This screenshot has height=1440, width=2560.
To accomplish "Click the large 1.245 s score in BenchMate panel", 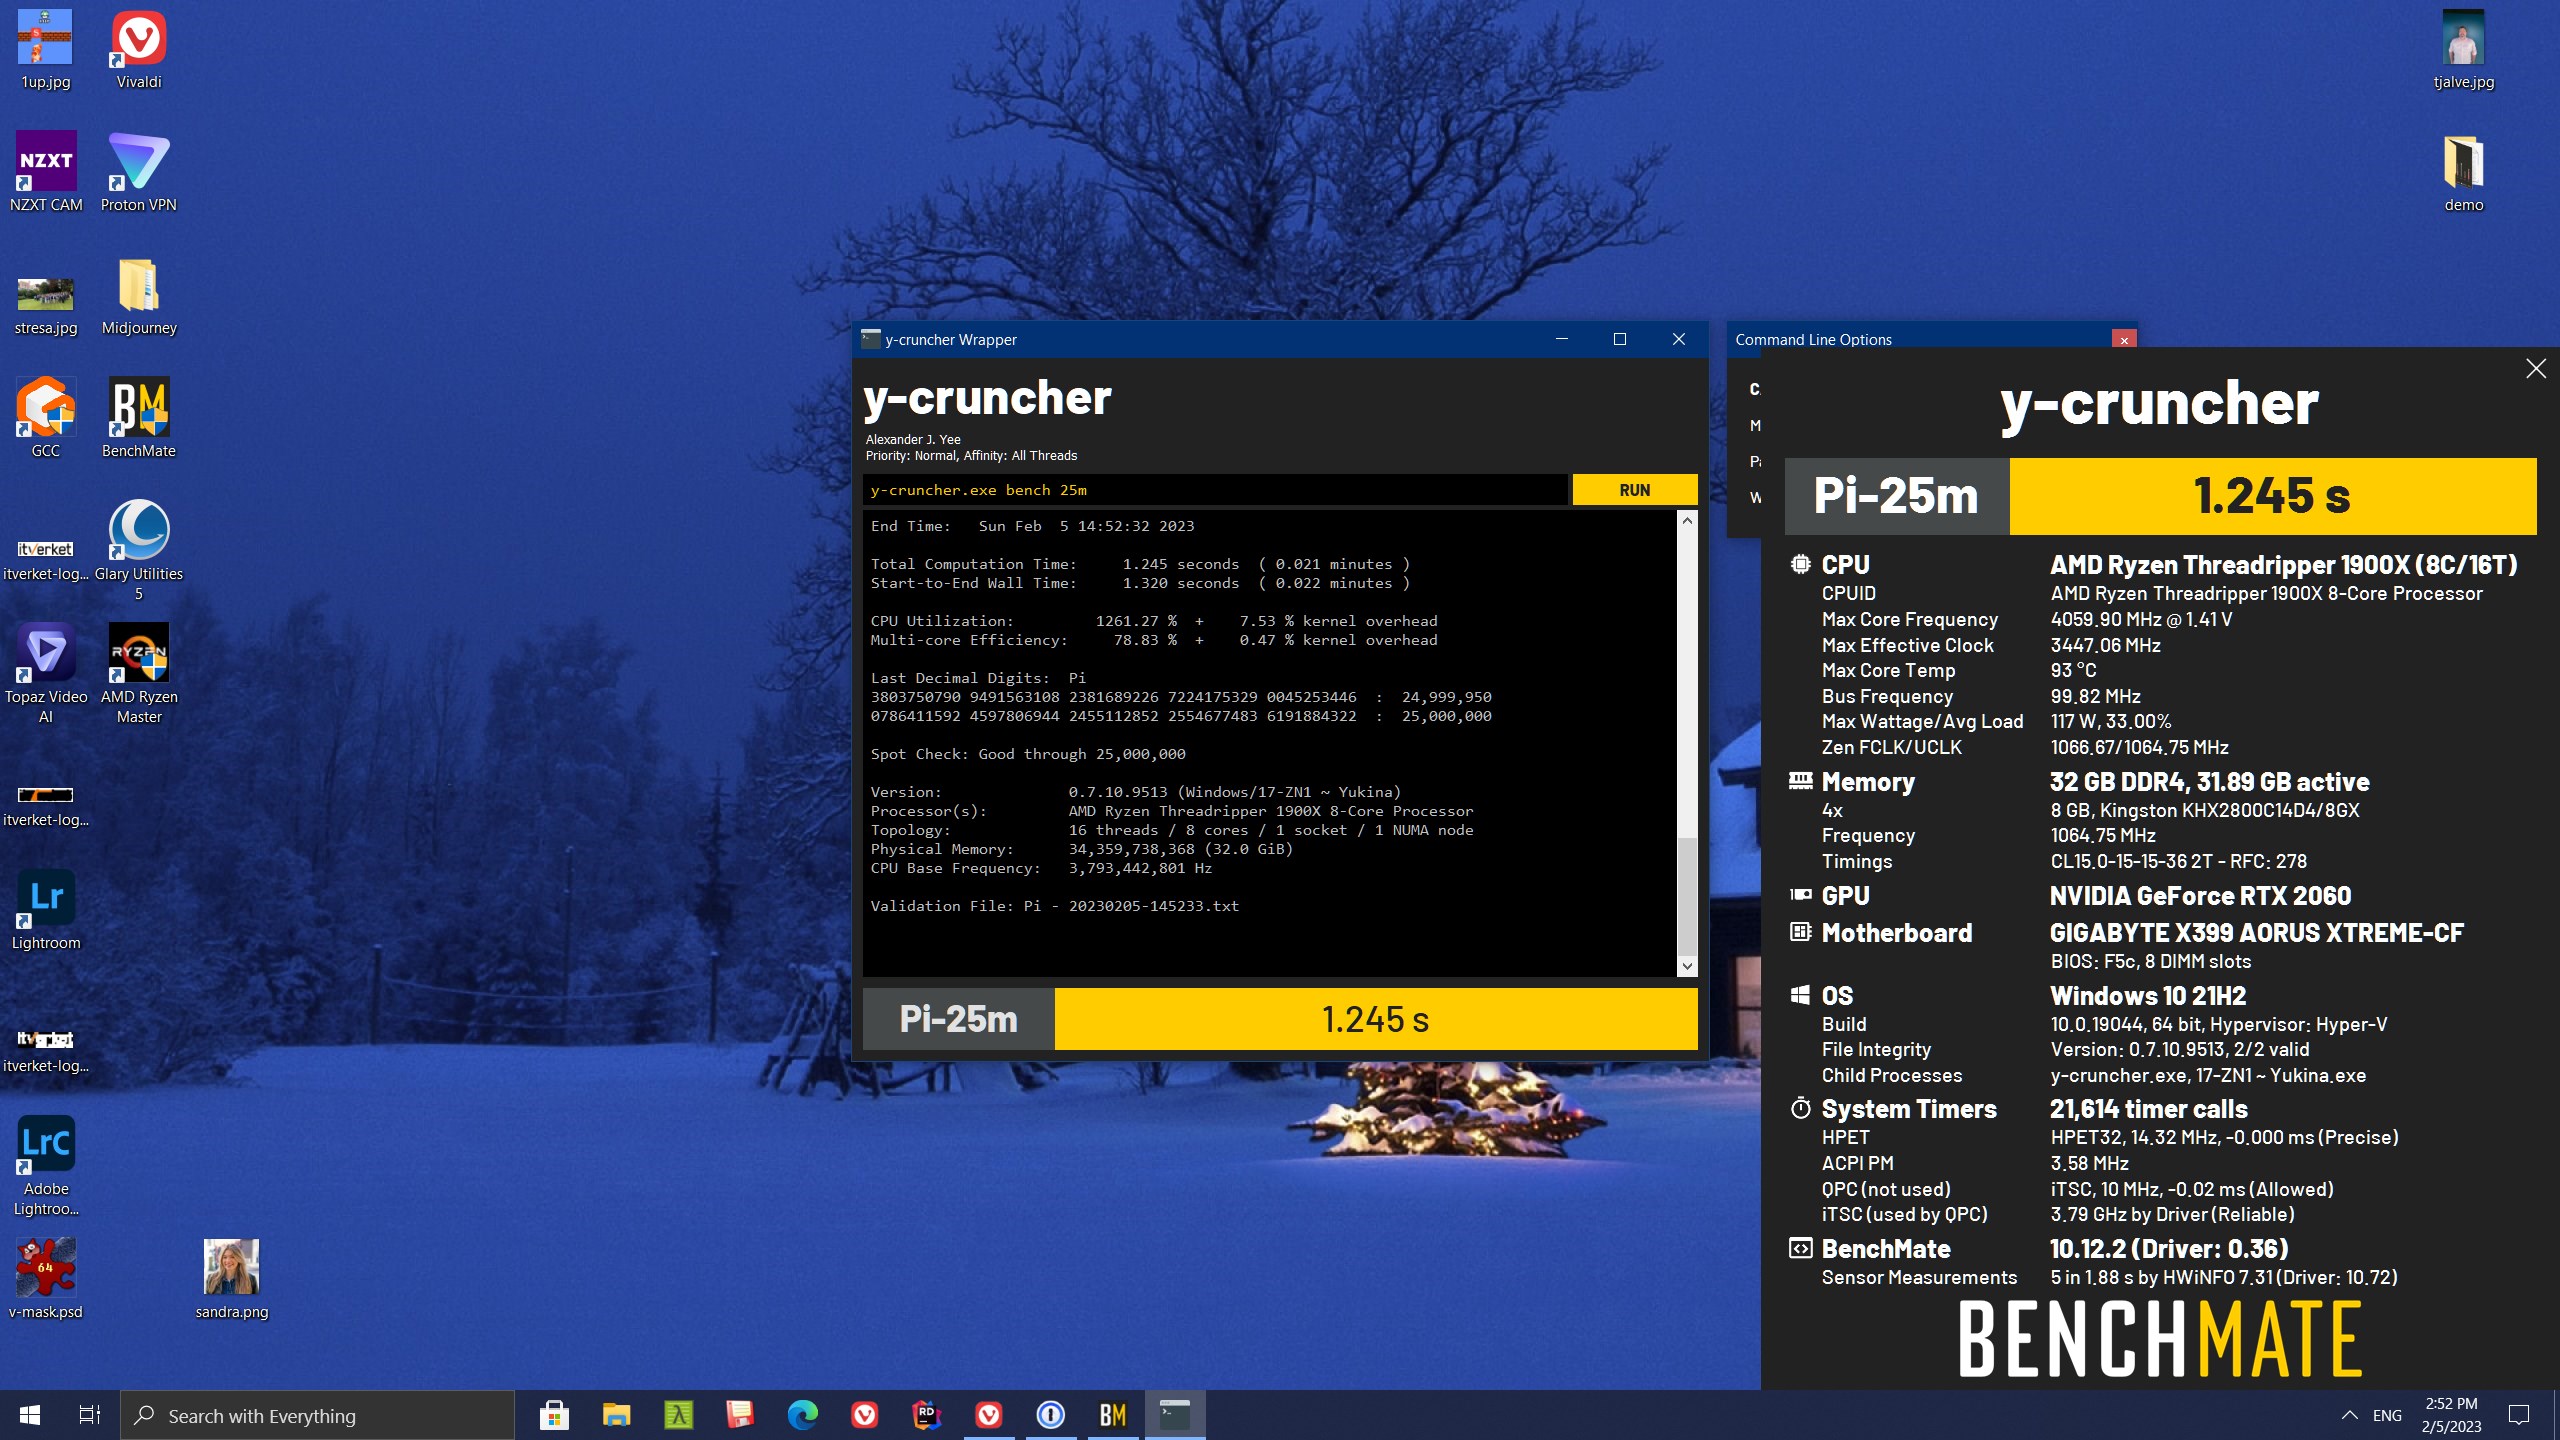I will click(2272, 496).
